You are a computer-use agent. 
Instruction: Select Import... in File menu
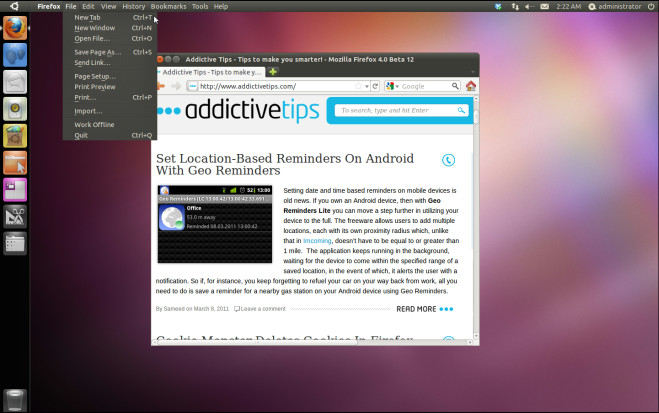pos(110,111)
